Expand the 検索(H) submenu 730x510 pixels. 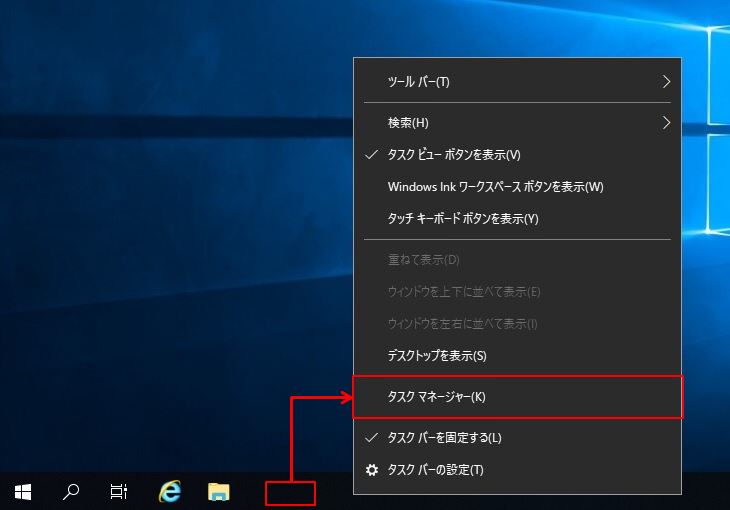coord(517,123)
